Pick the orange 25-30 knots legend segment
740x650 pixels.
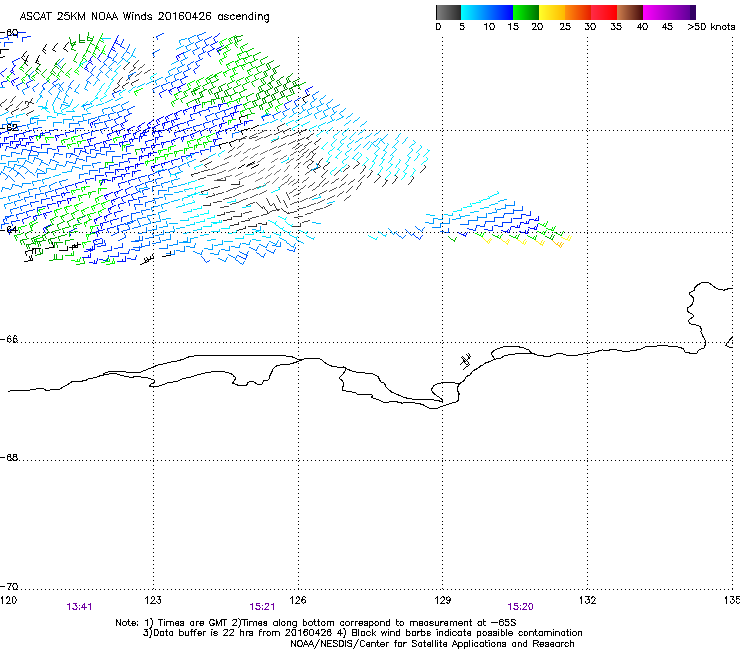tap(578, 12)
